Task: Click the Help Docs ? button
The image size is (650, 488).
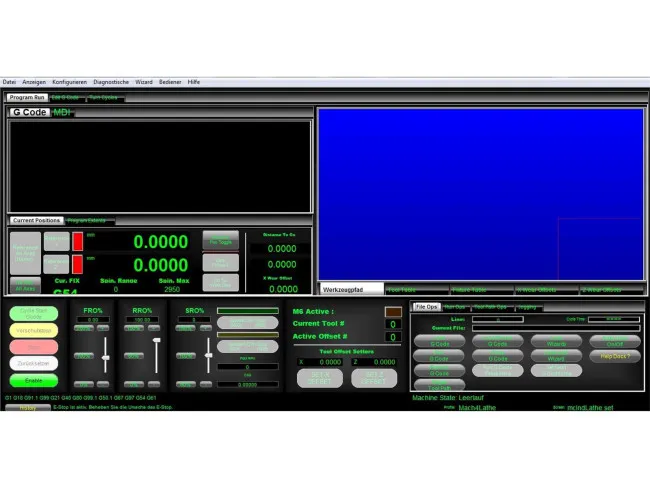Action: tap(613, 356)
